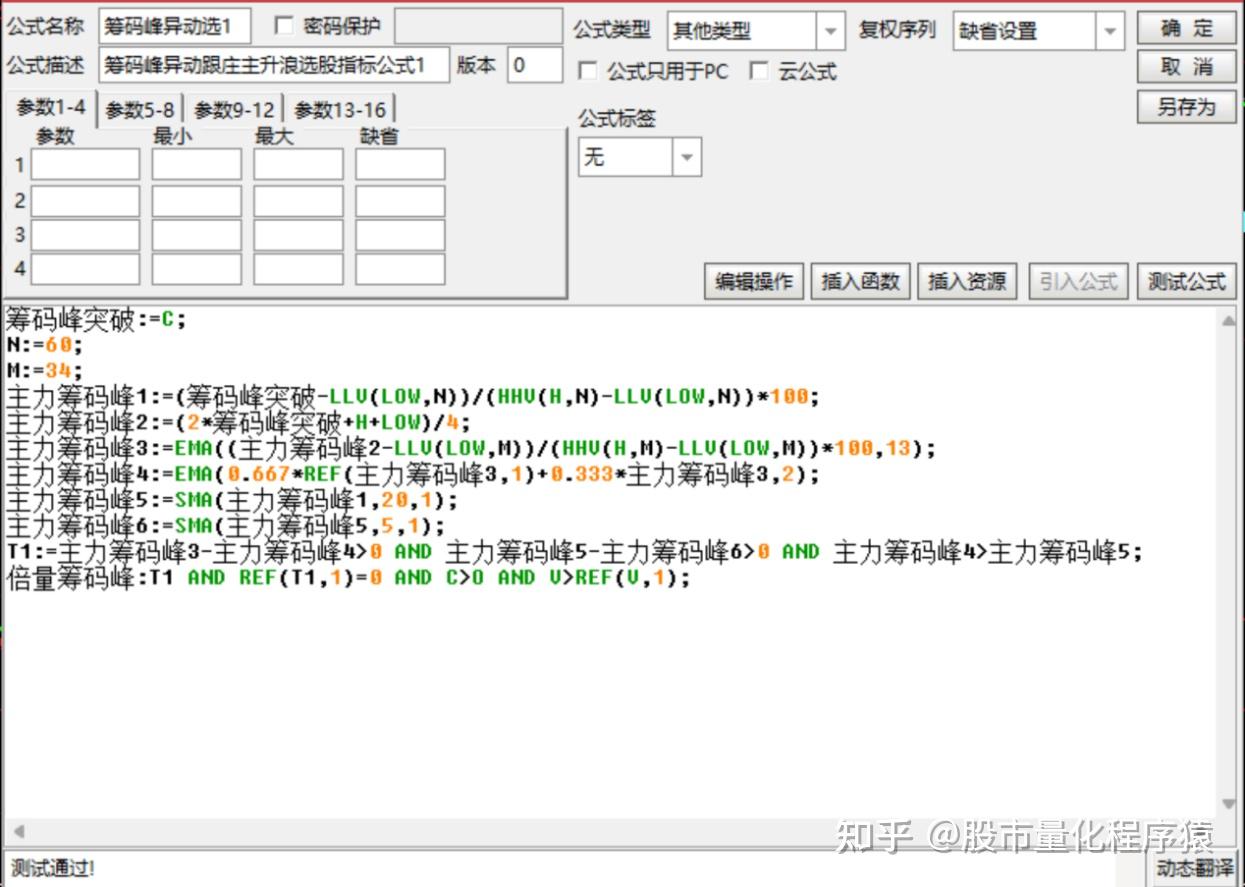1245x887 pixels.
Task: Enable the 公式只用于PC checkbox
Action: pyautogui.click(x=588, y=71)
